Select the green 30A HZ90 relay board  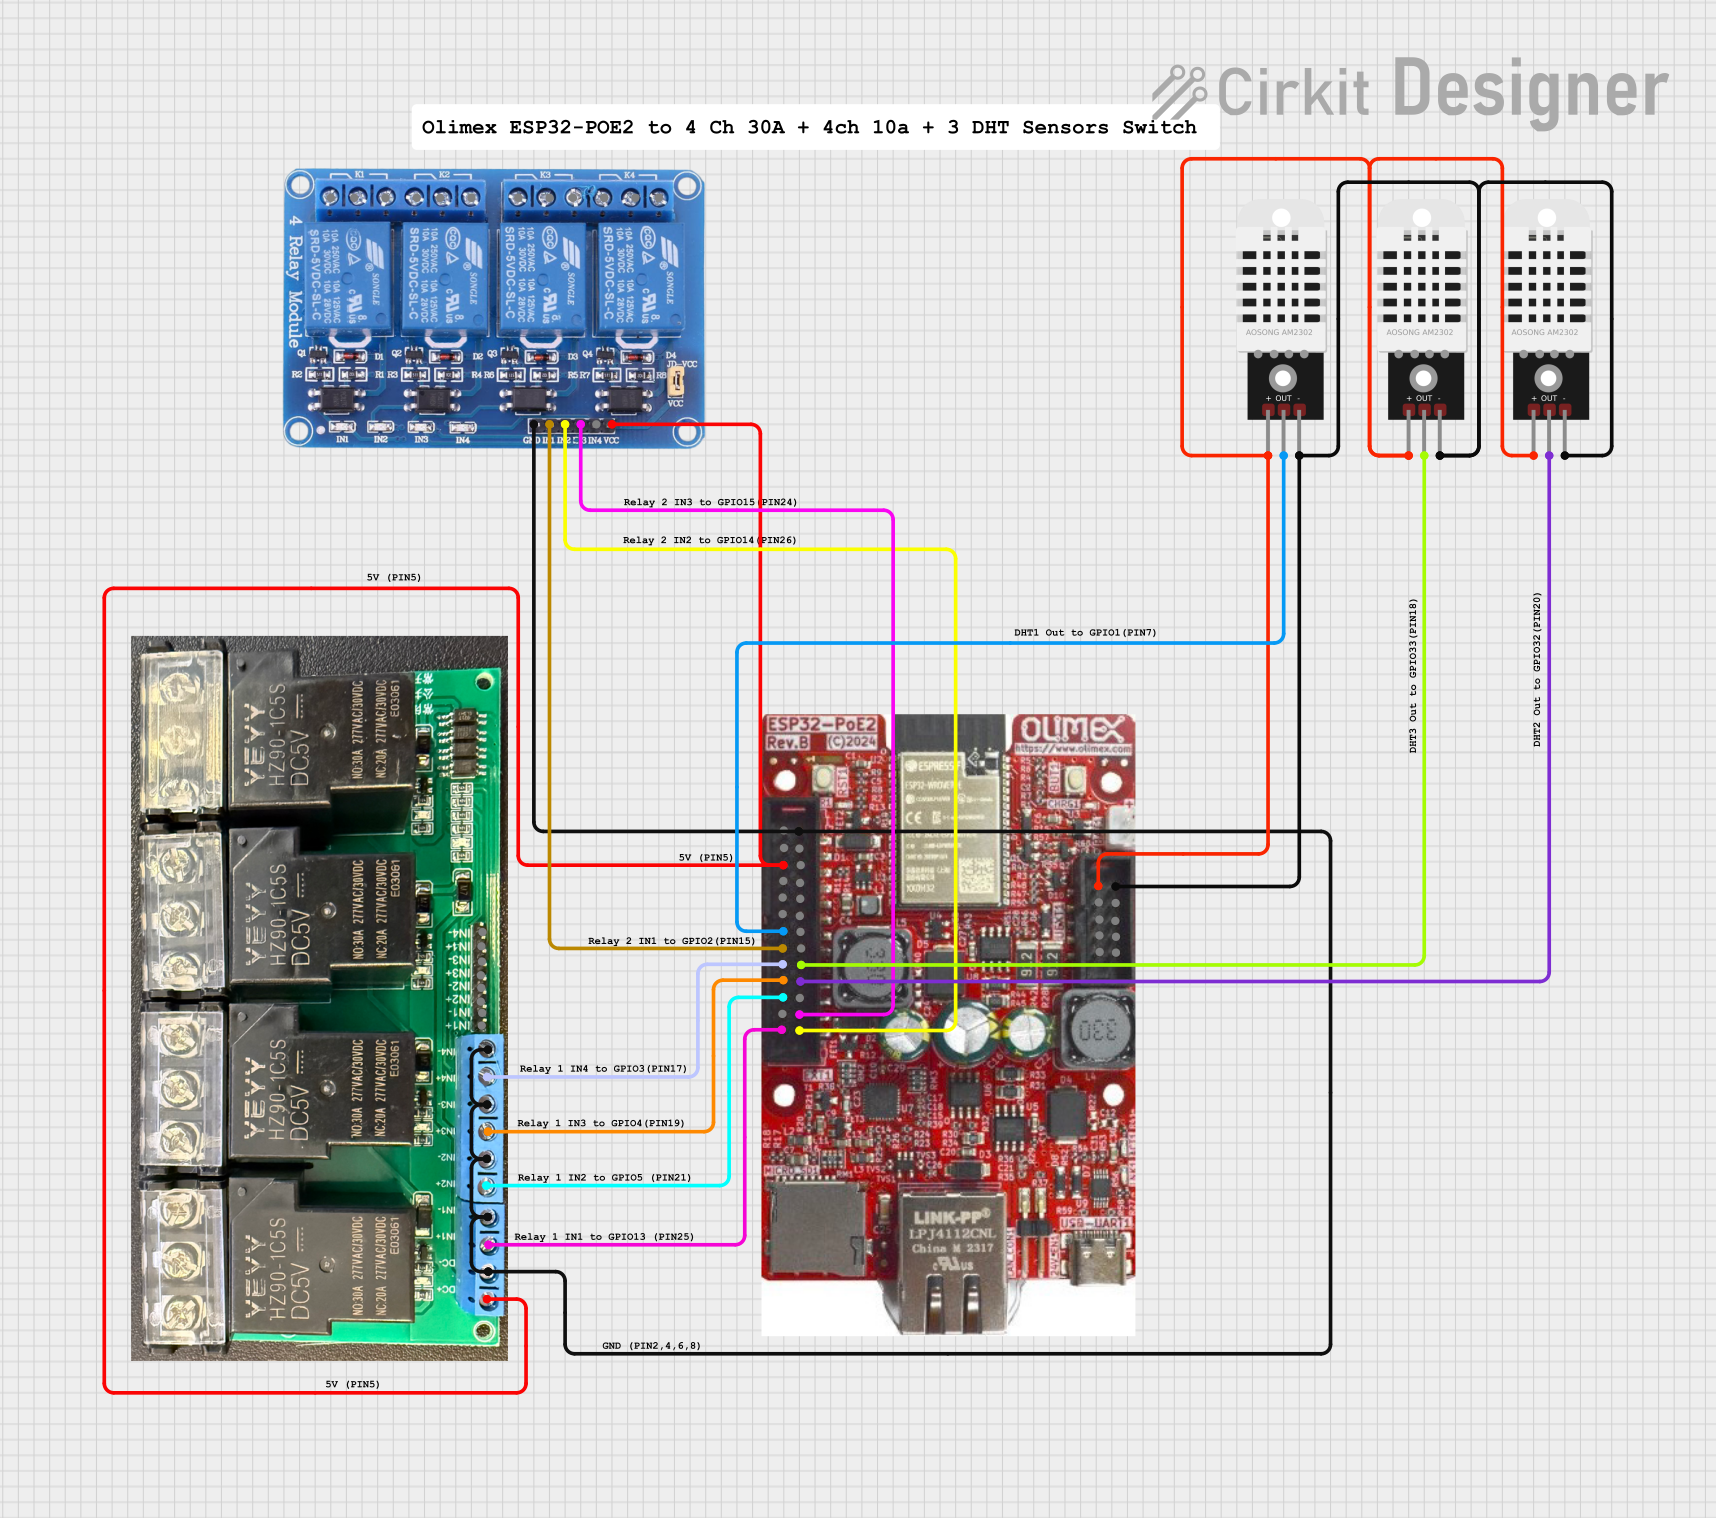pos(319,998)
